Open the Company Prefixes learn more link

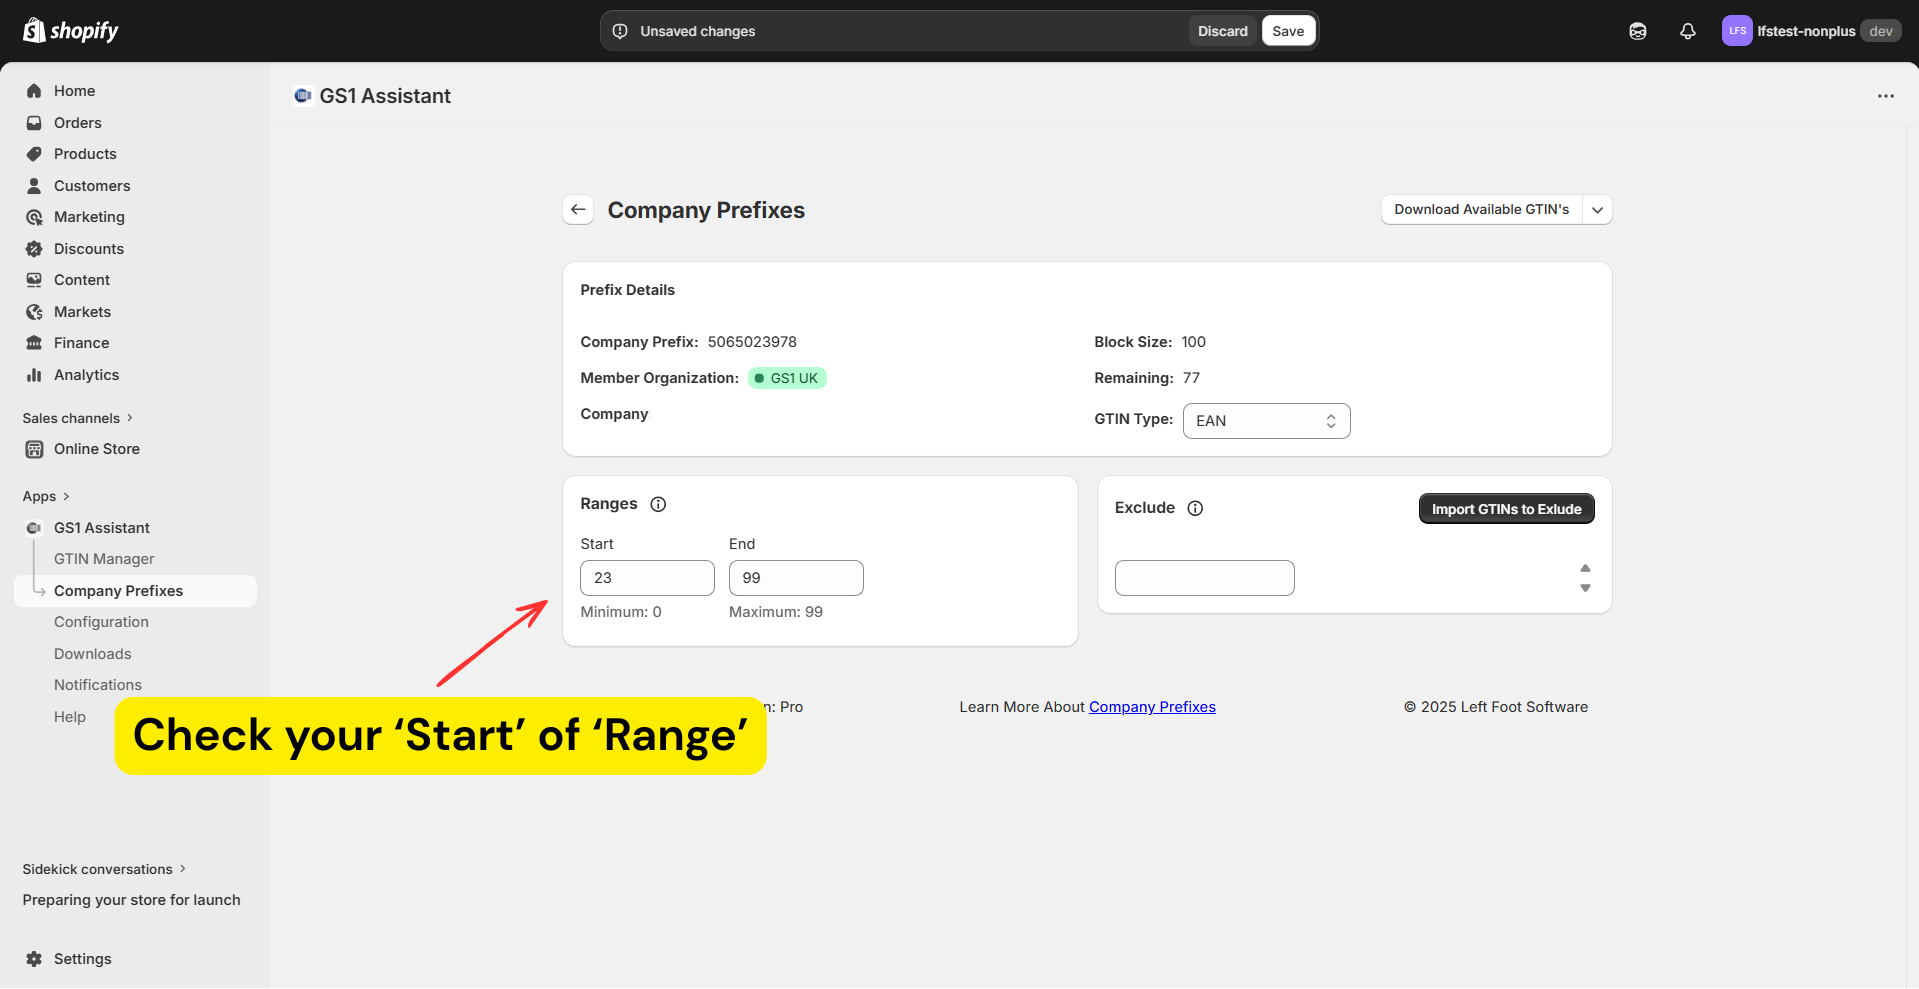[1152, 707]
